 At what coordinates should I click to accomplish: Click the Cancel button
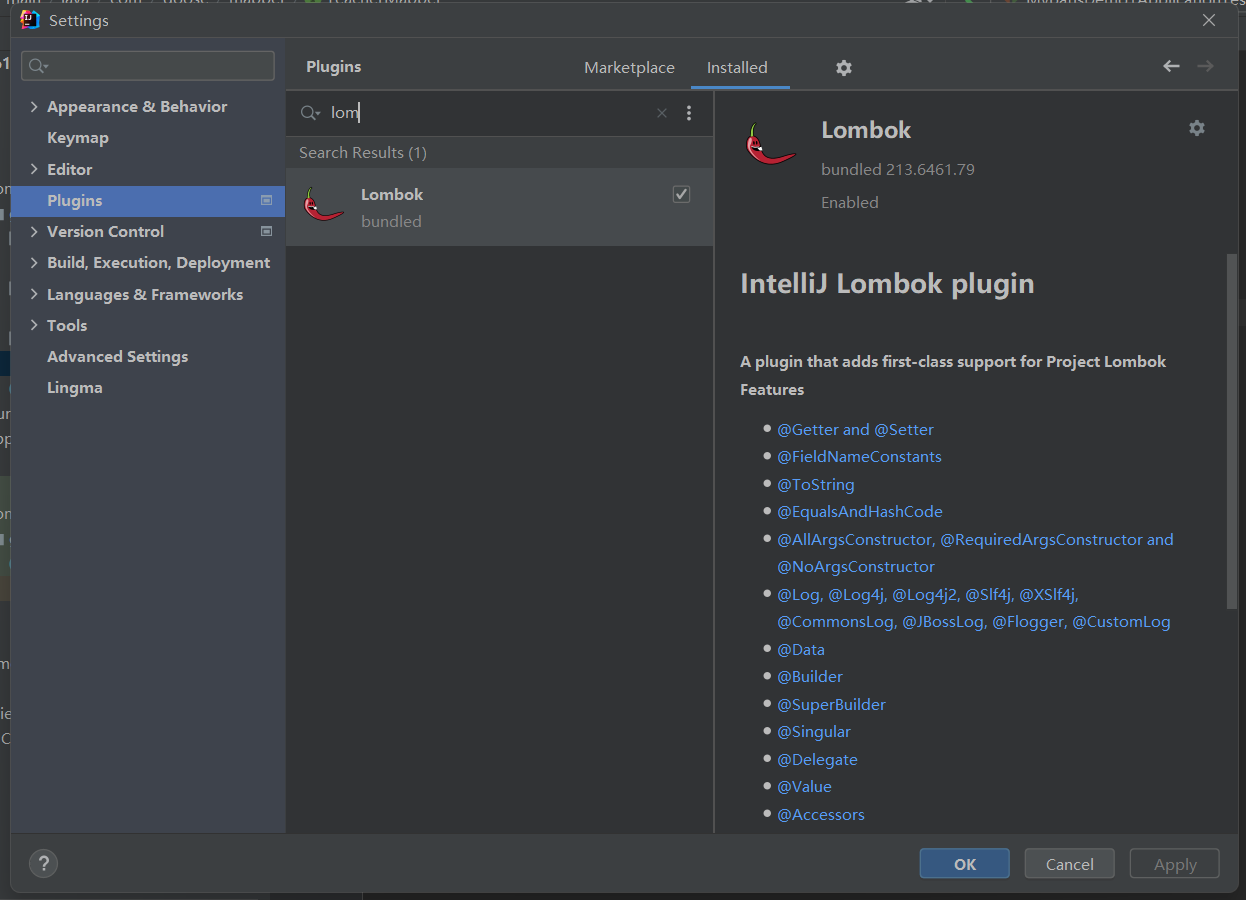coord(1069,864)
